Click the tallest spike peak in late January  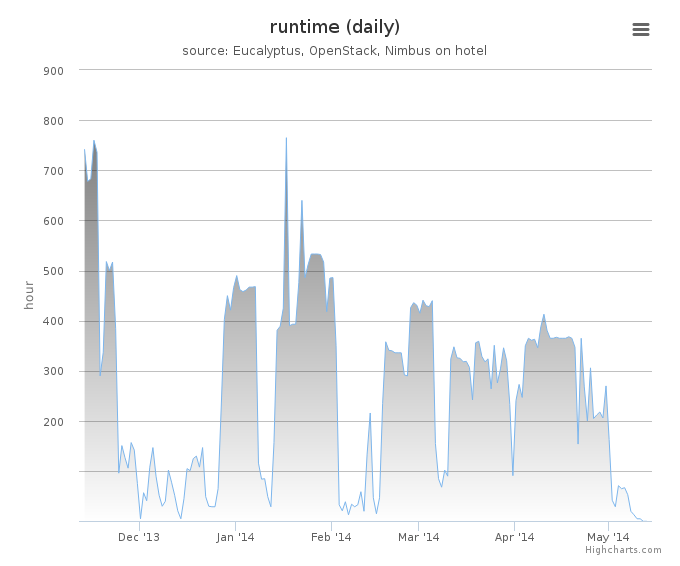click(286, 138)
